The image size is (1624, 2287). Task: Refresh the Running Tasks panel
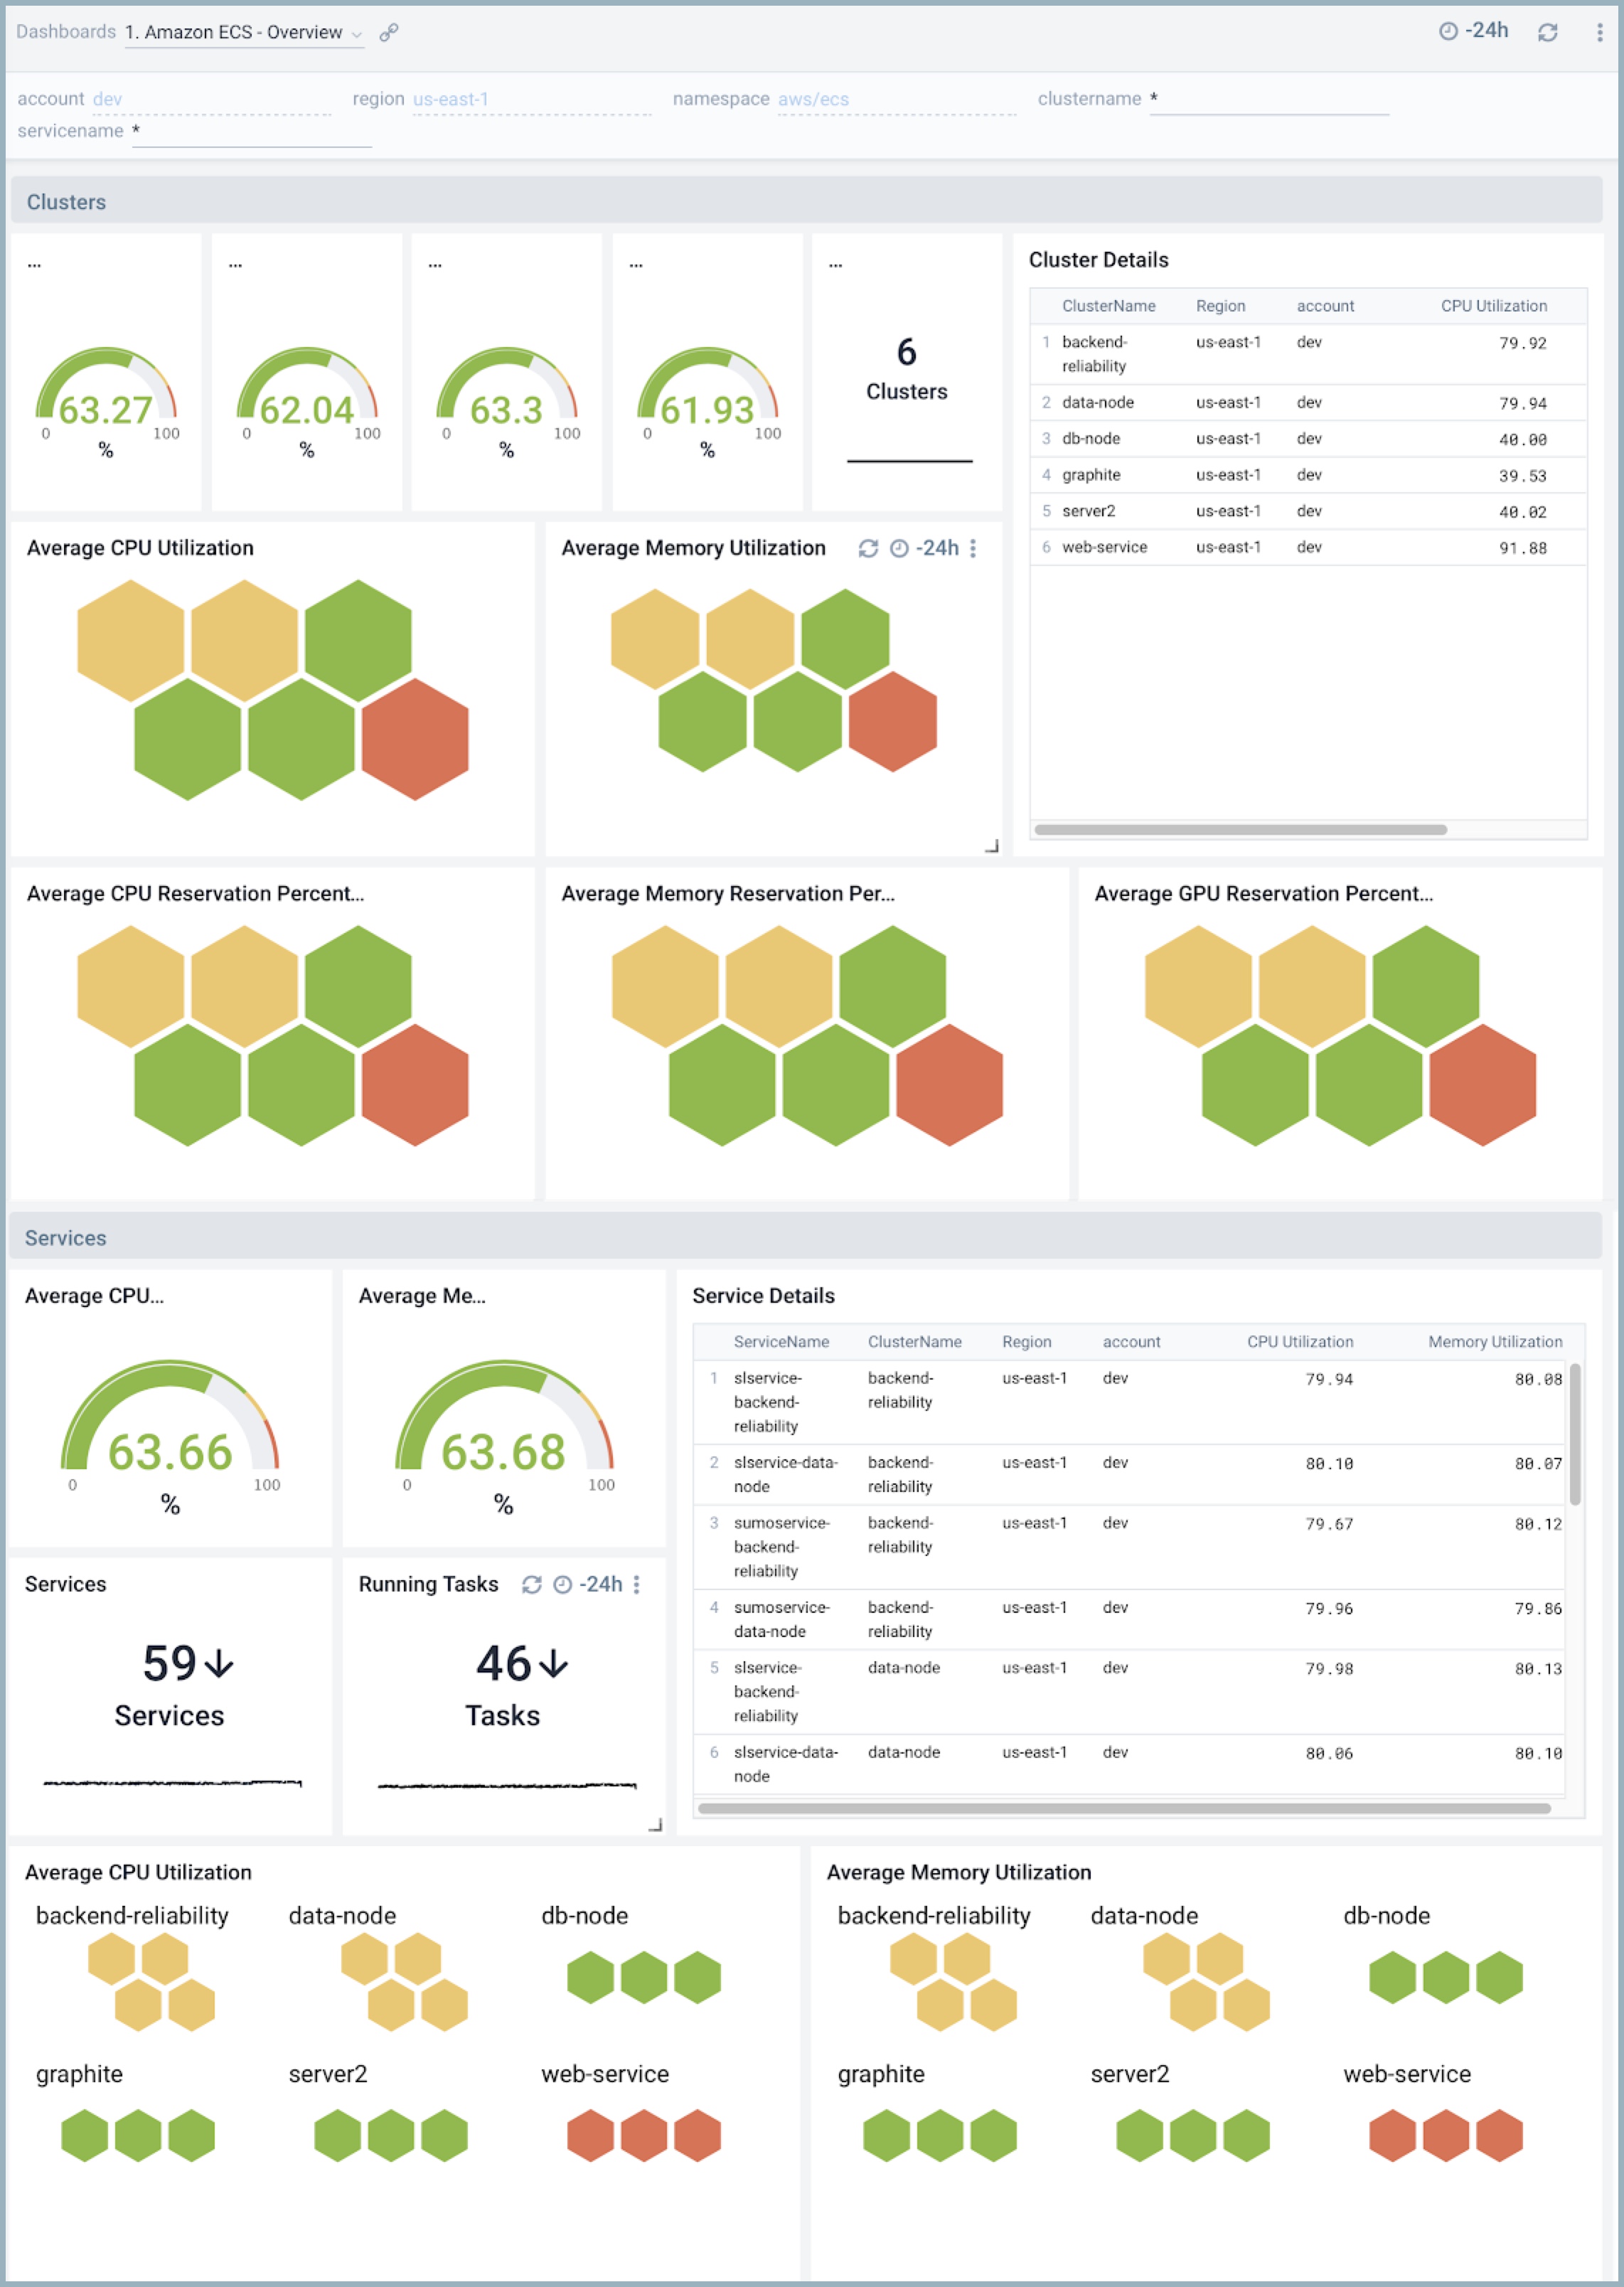530,1585
